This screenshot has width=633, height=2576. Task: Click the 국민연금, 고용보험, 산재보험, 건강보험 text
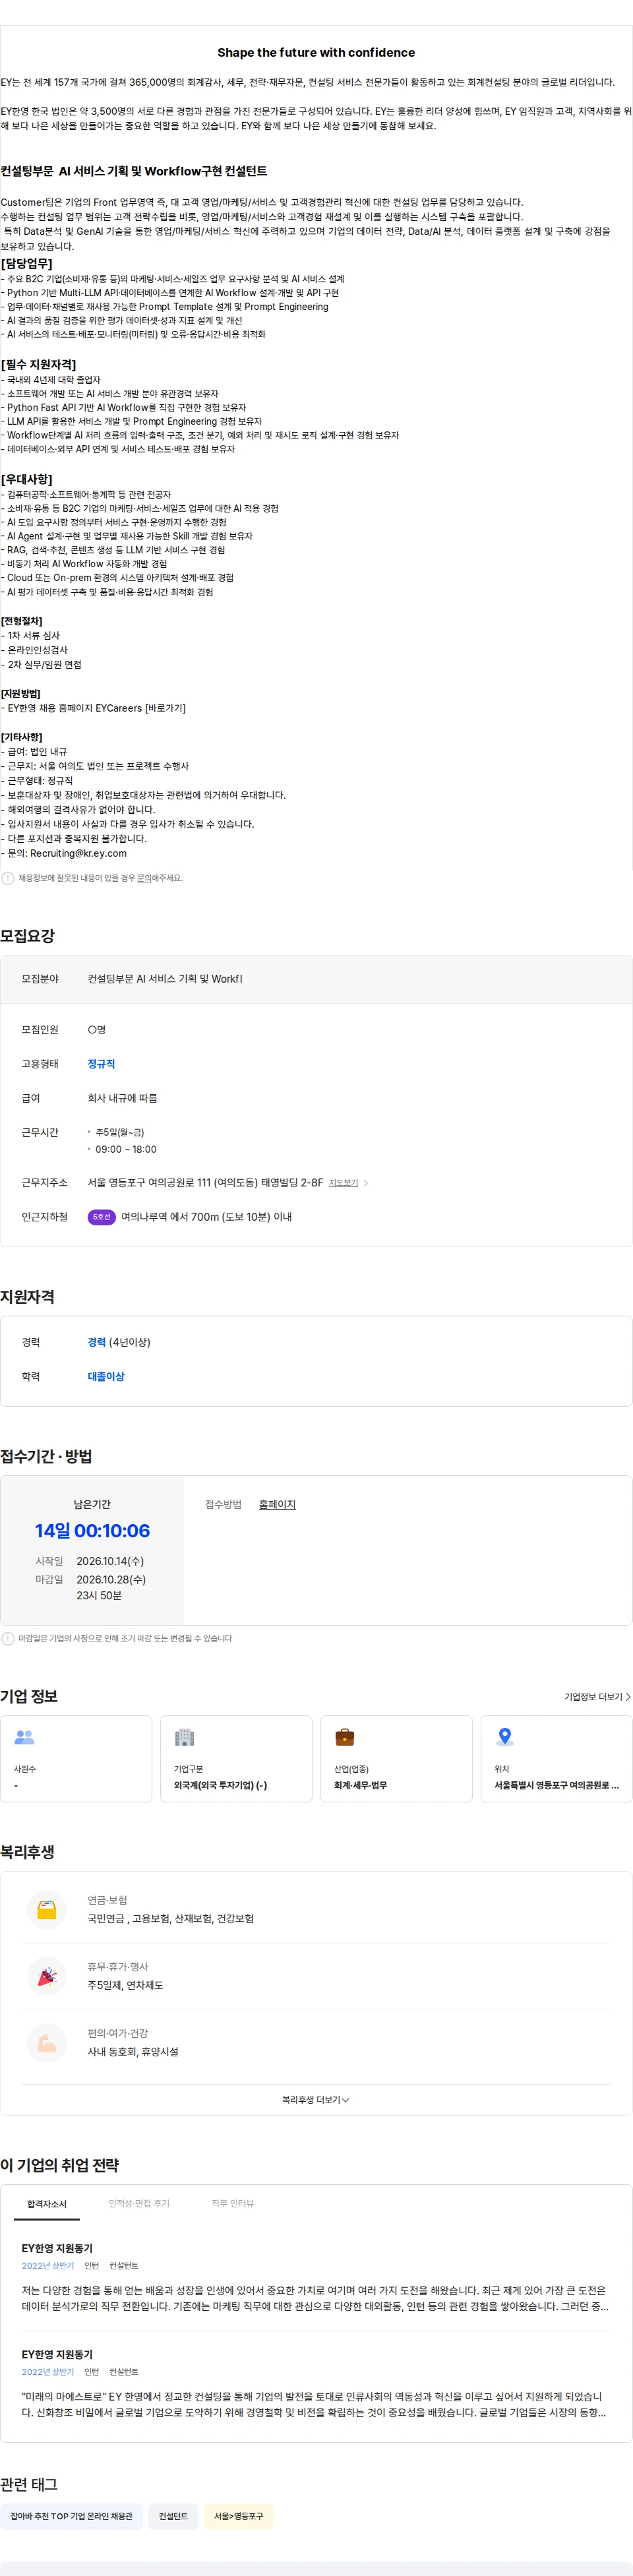[x=171, y=1918]
